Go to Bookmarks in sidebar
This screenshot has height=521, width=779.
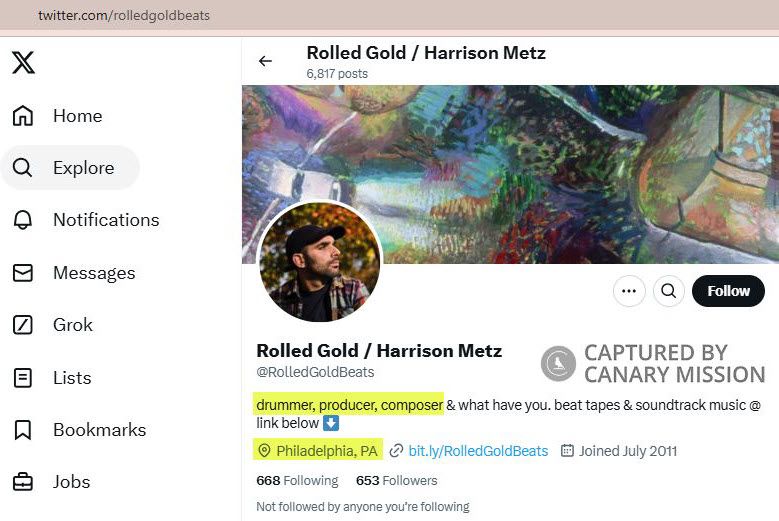79,430
